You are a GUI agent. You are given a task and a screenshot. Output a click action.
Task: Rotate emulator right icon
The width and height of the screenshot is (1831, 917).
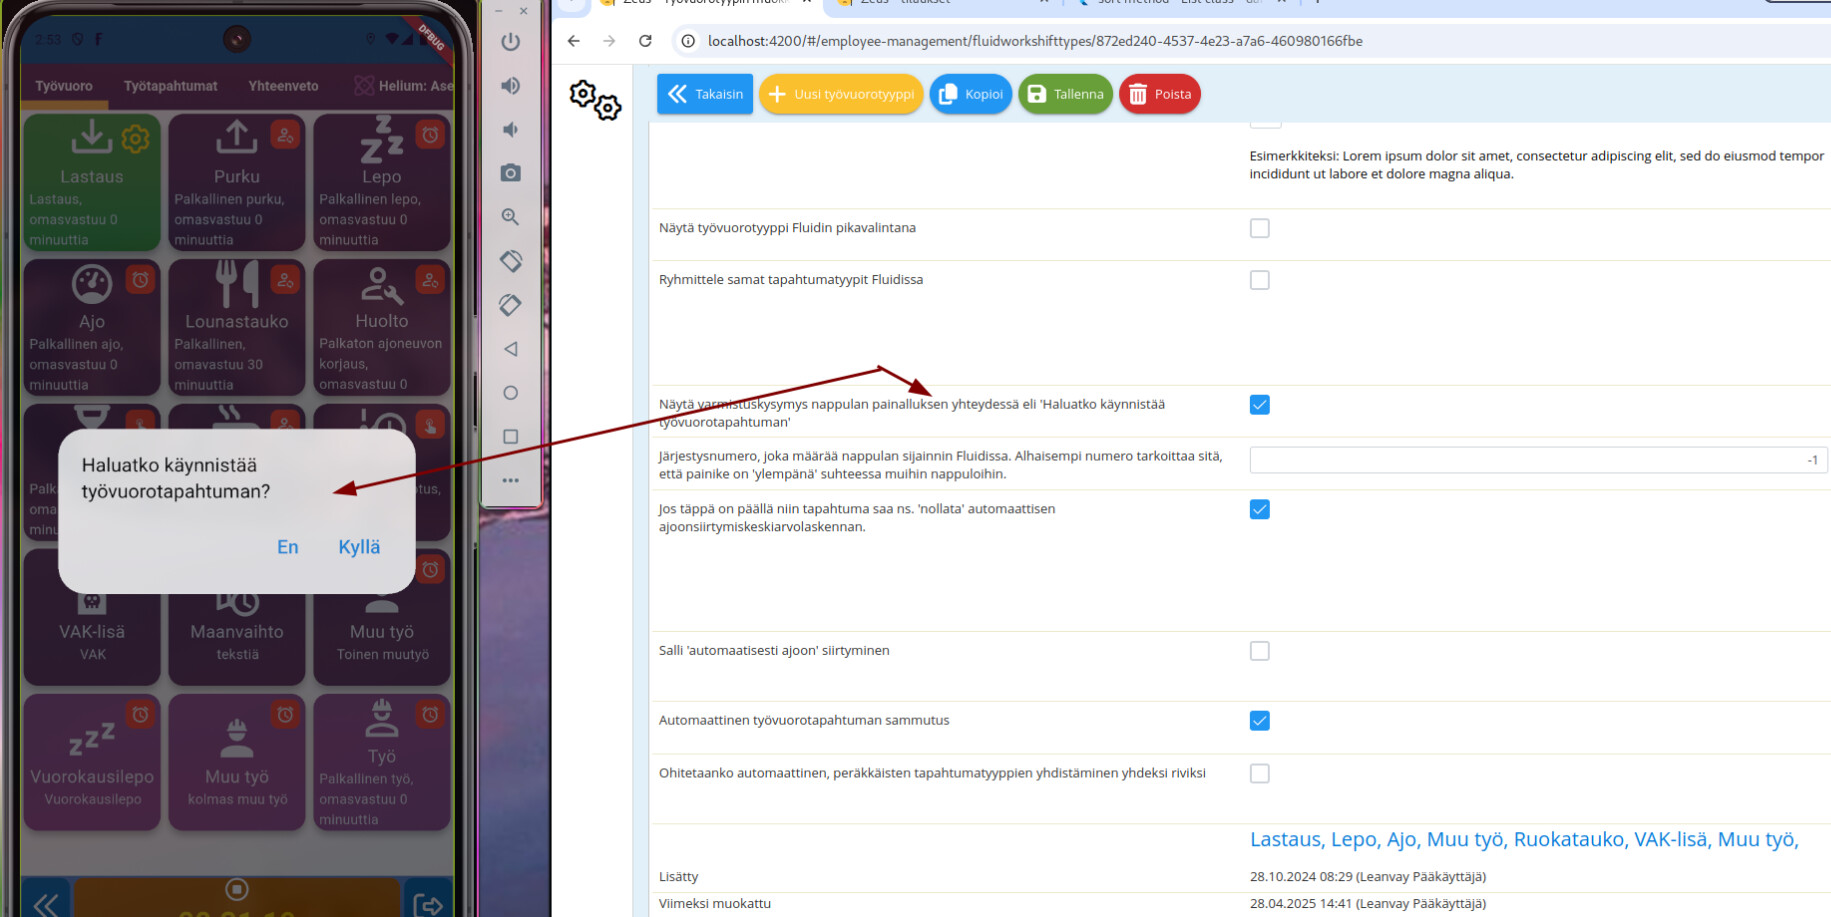(x=510, y=305)
